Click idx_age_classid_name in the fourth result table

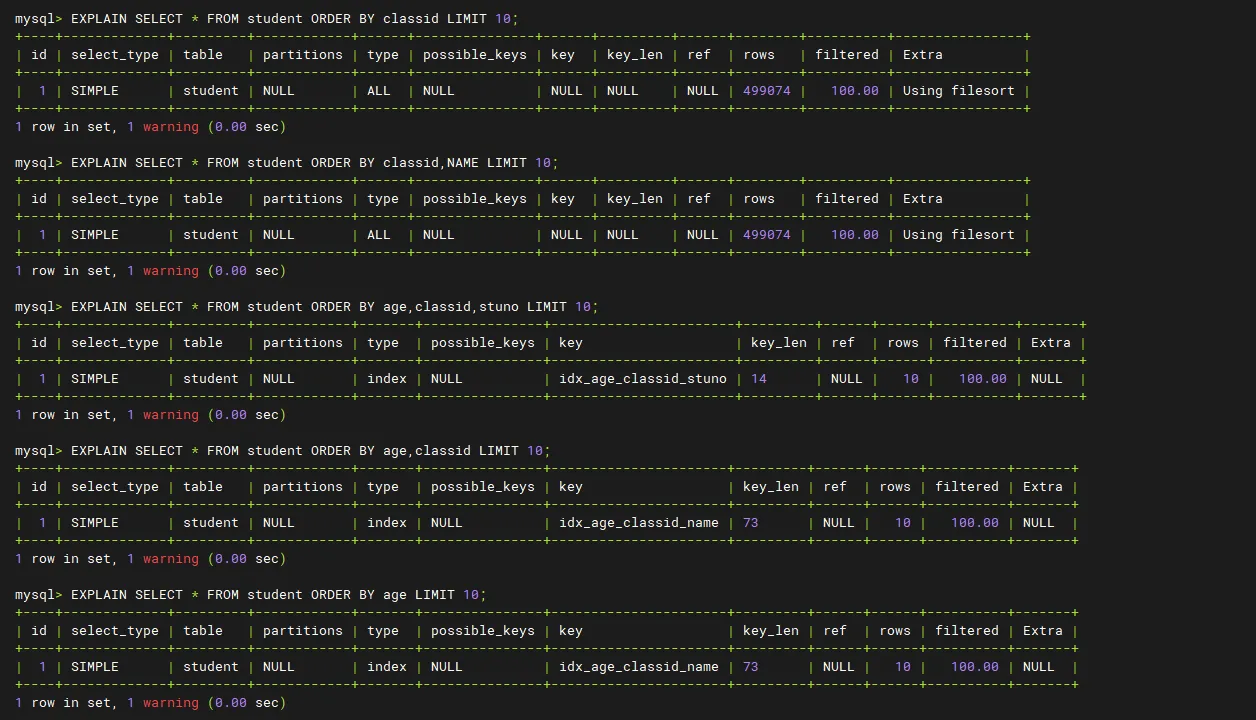pyautogui.click(x=638, y=523)
